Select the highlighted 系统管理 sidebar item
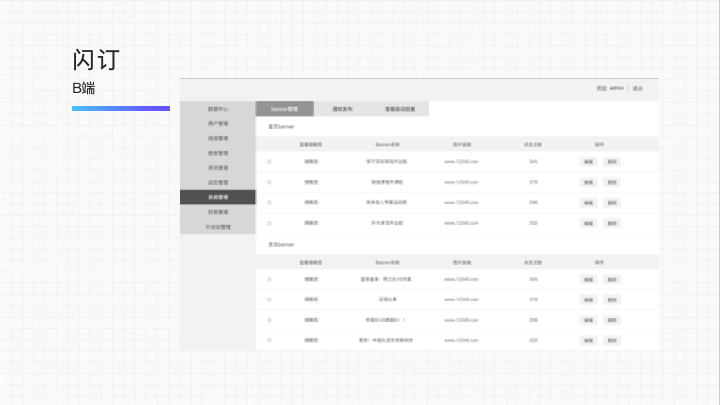 click(218, 197)
